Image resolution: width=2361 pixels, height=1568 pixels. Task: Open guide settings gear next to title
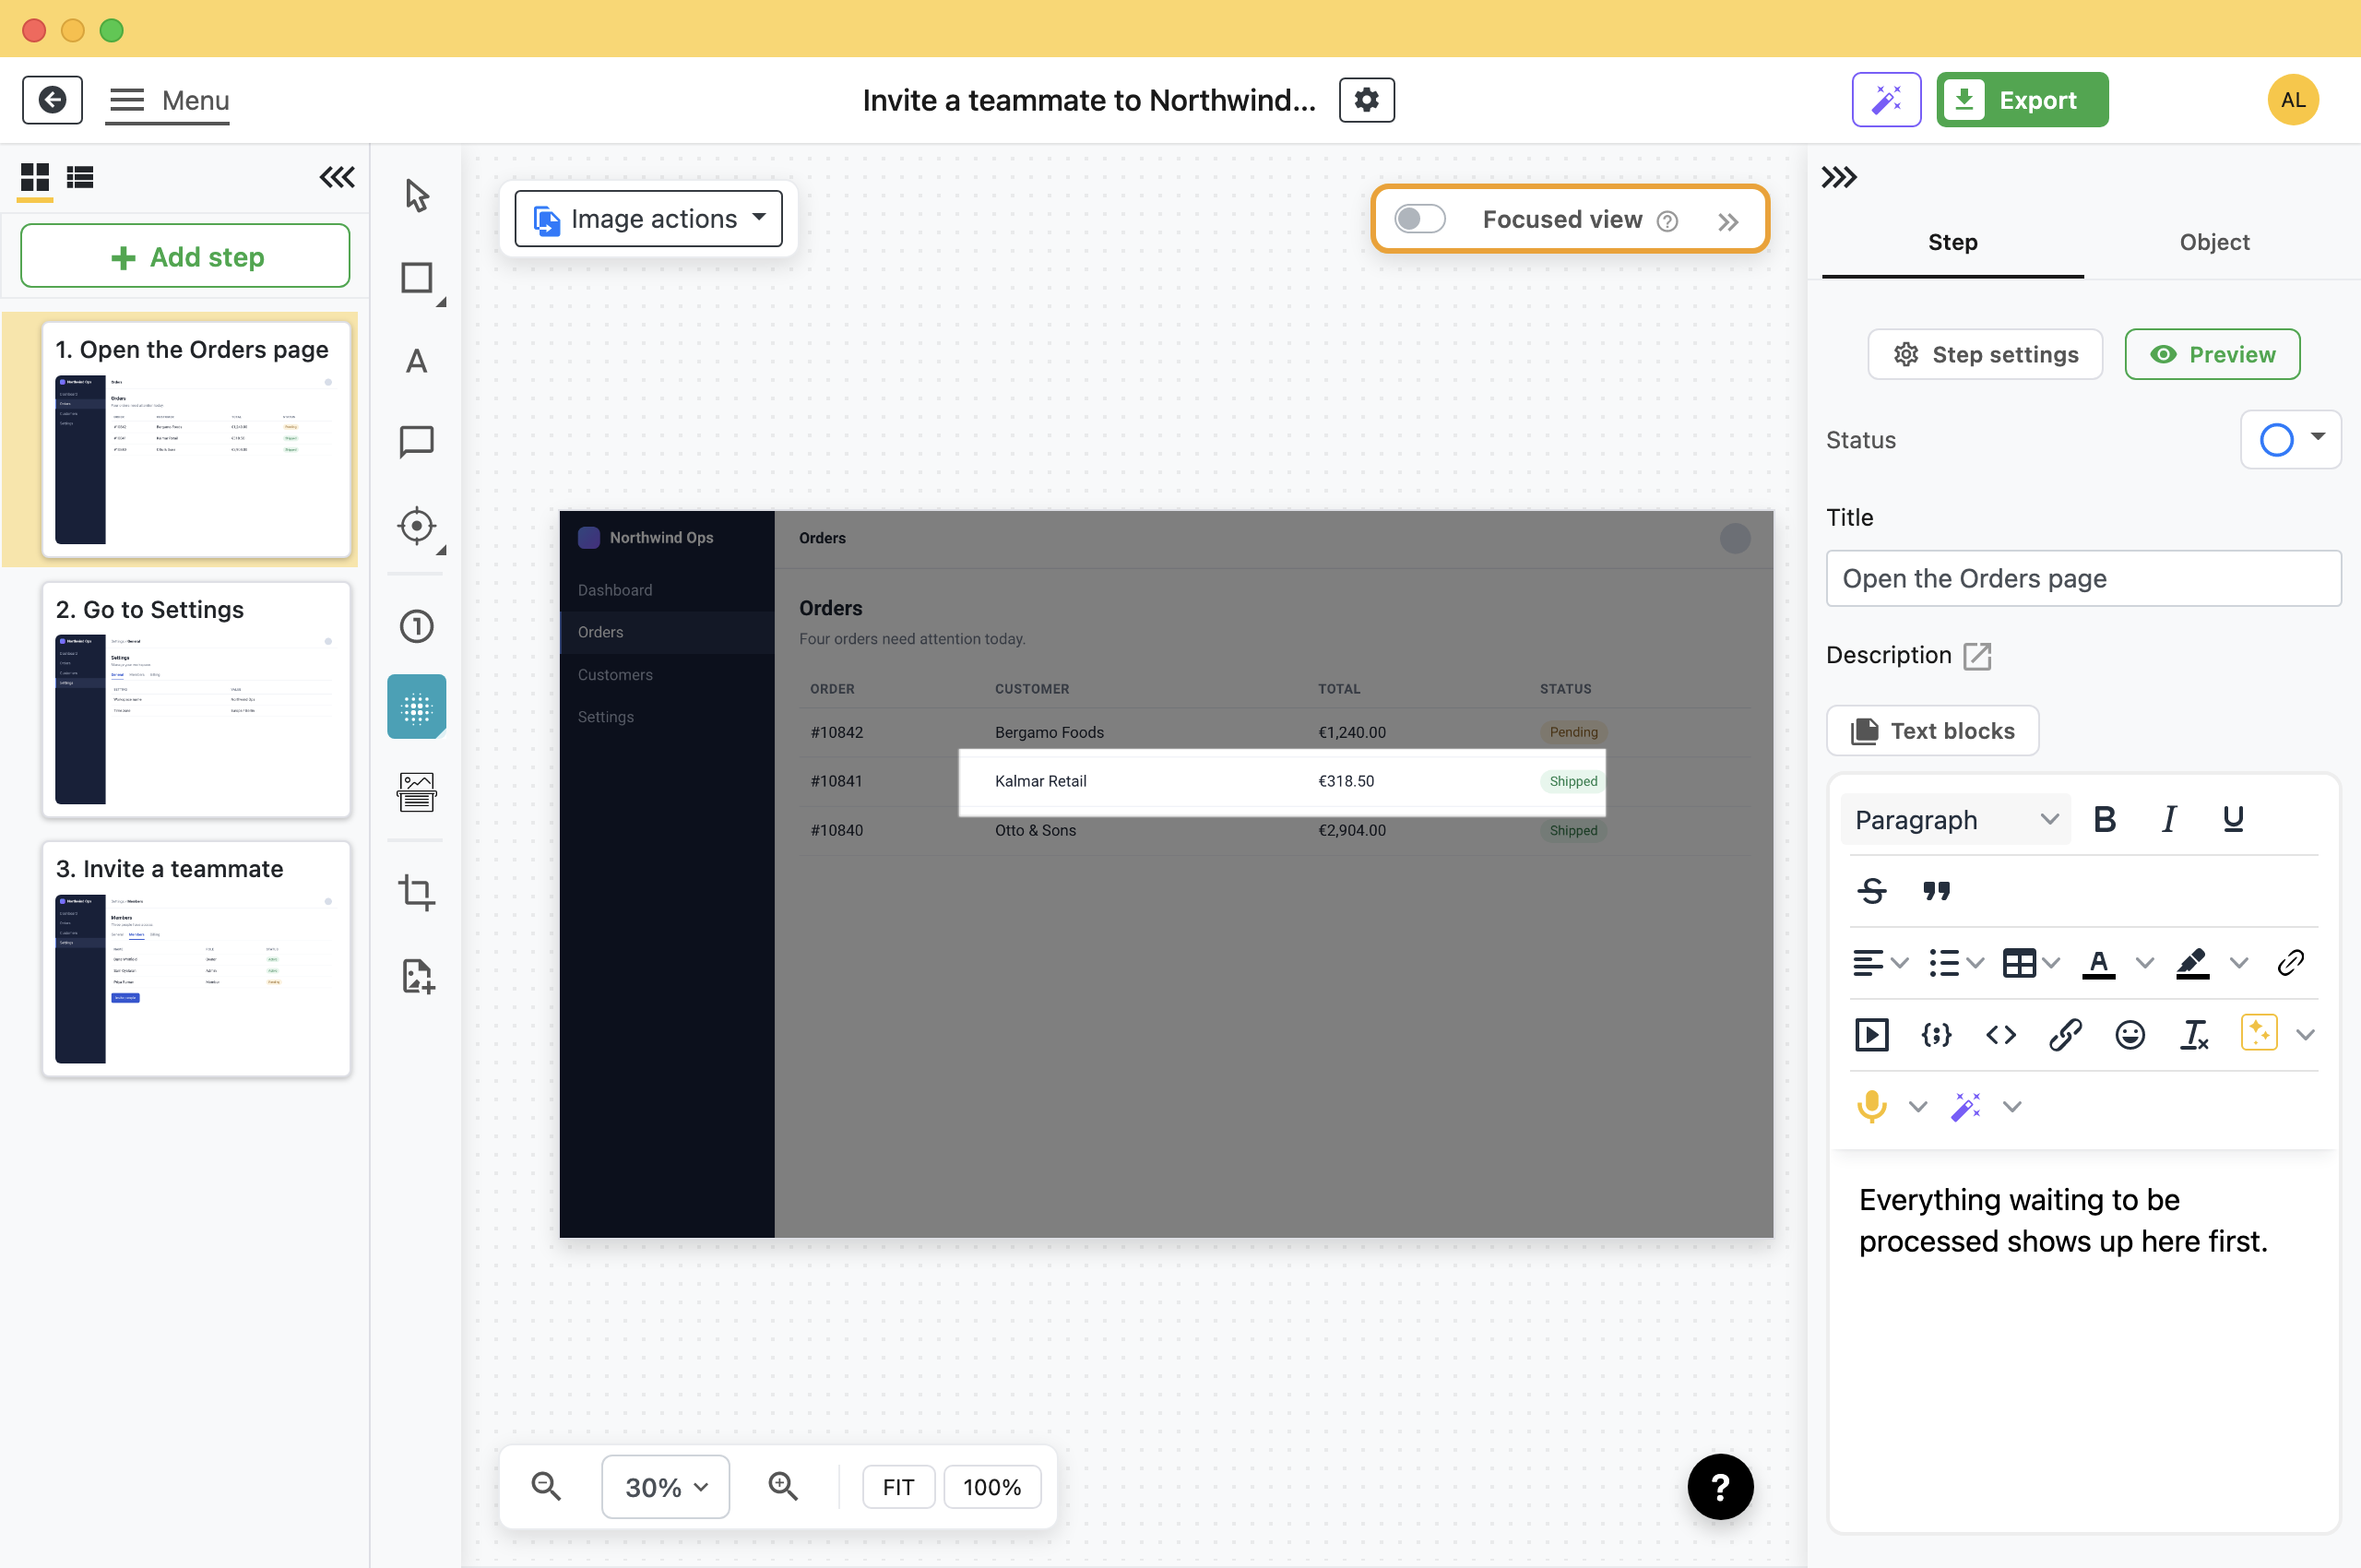[x=1367, y=100]
